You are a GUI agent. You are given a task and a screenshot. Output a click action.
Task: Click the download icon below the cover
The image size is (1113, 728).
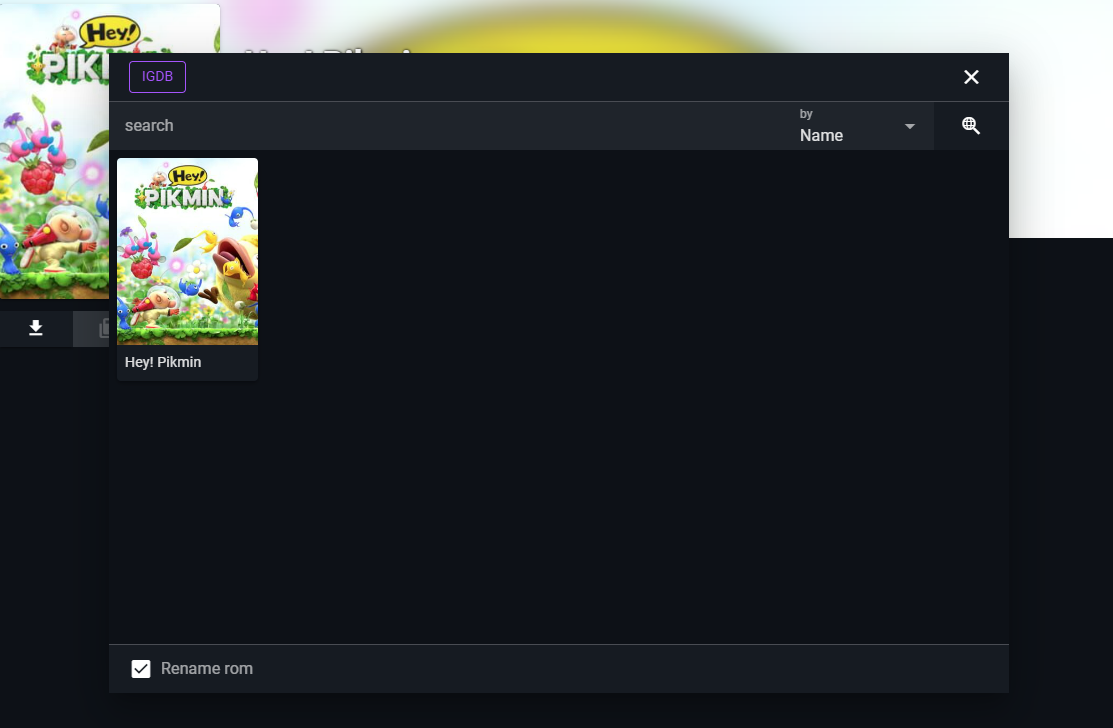[x=36, y=328]
